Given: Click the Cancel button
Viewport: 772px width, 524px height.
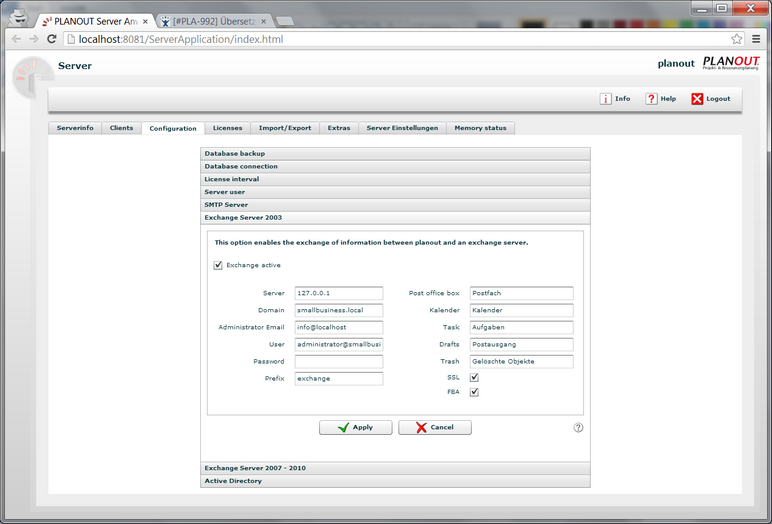Looking at the screenshot, I should tap(435, 427).
